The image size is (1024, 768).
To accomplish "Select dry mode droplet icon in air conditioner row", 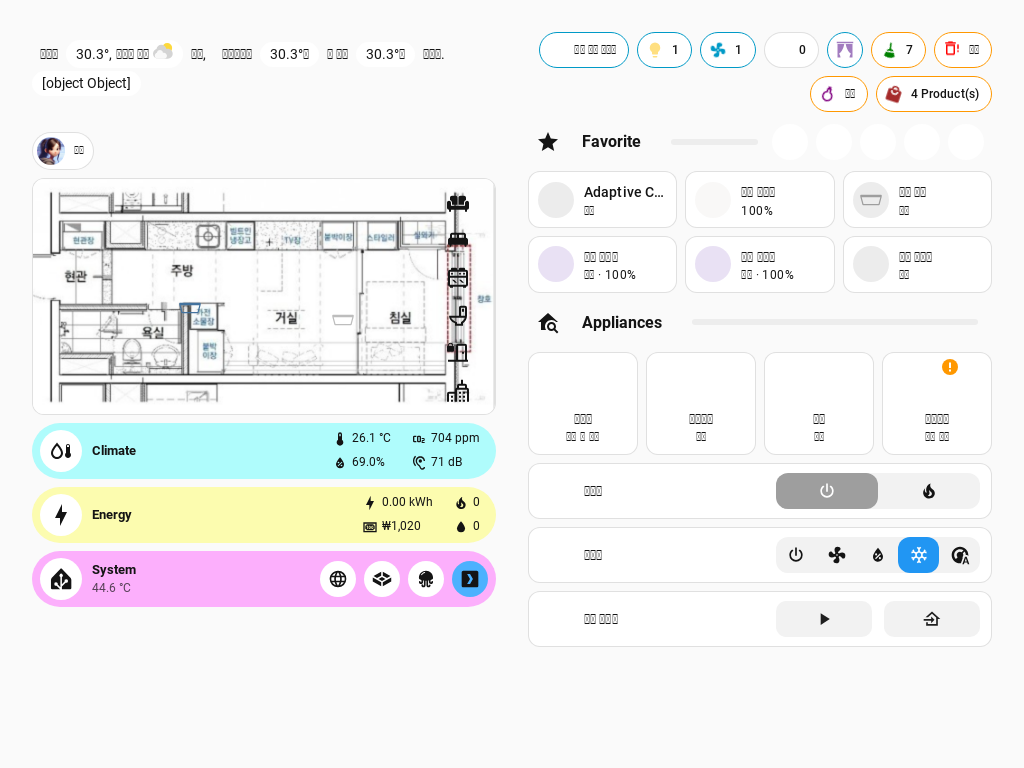I will click(x=878, y=555).
